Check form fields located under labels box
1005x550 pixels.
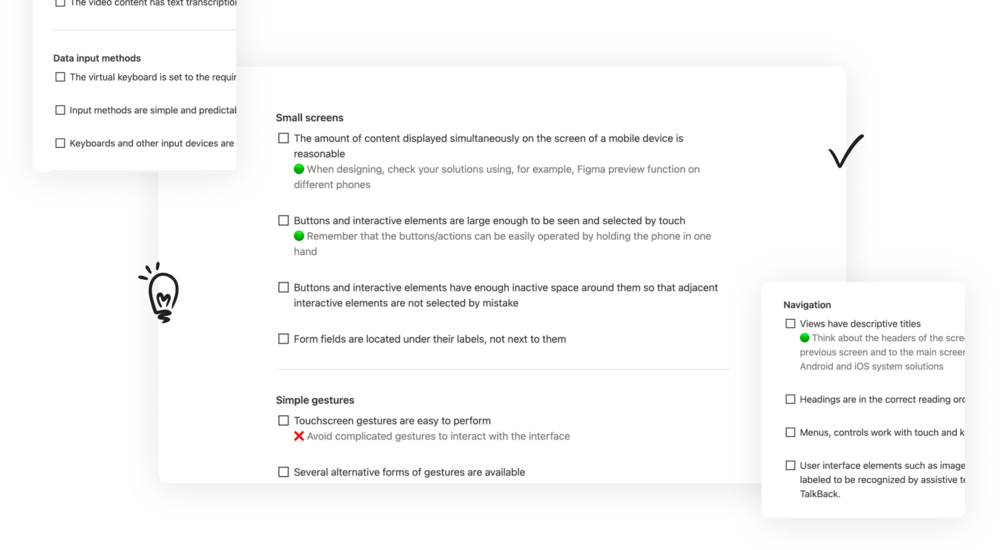pyautogui.click(x=284, y=339)
